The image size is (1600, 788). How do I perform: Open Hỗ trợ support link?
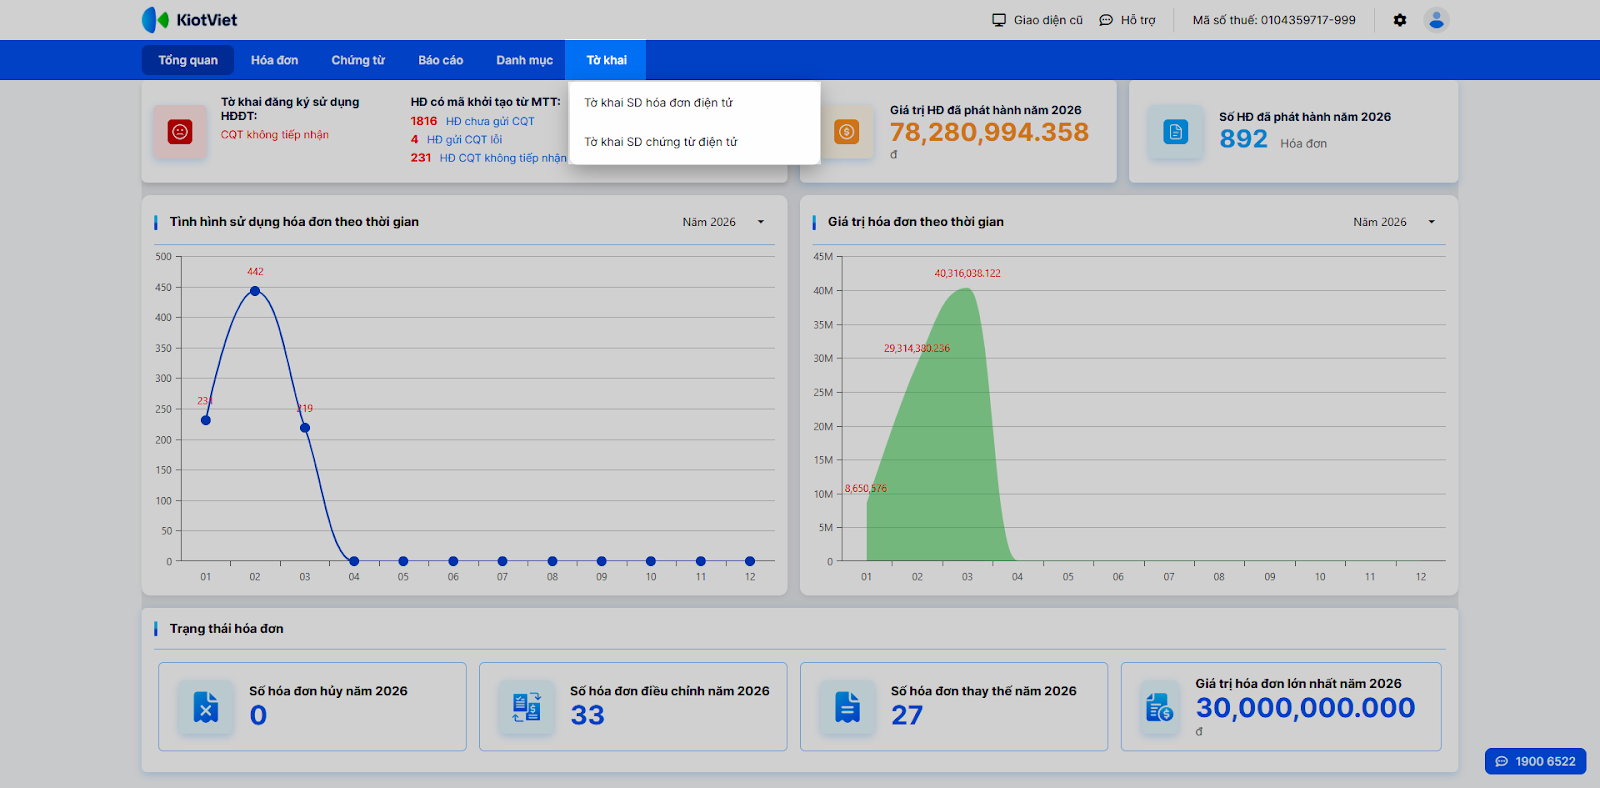pyautogui.click(x=1127, y=20)
